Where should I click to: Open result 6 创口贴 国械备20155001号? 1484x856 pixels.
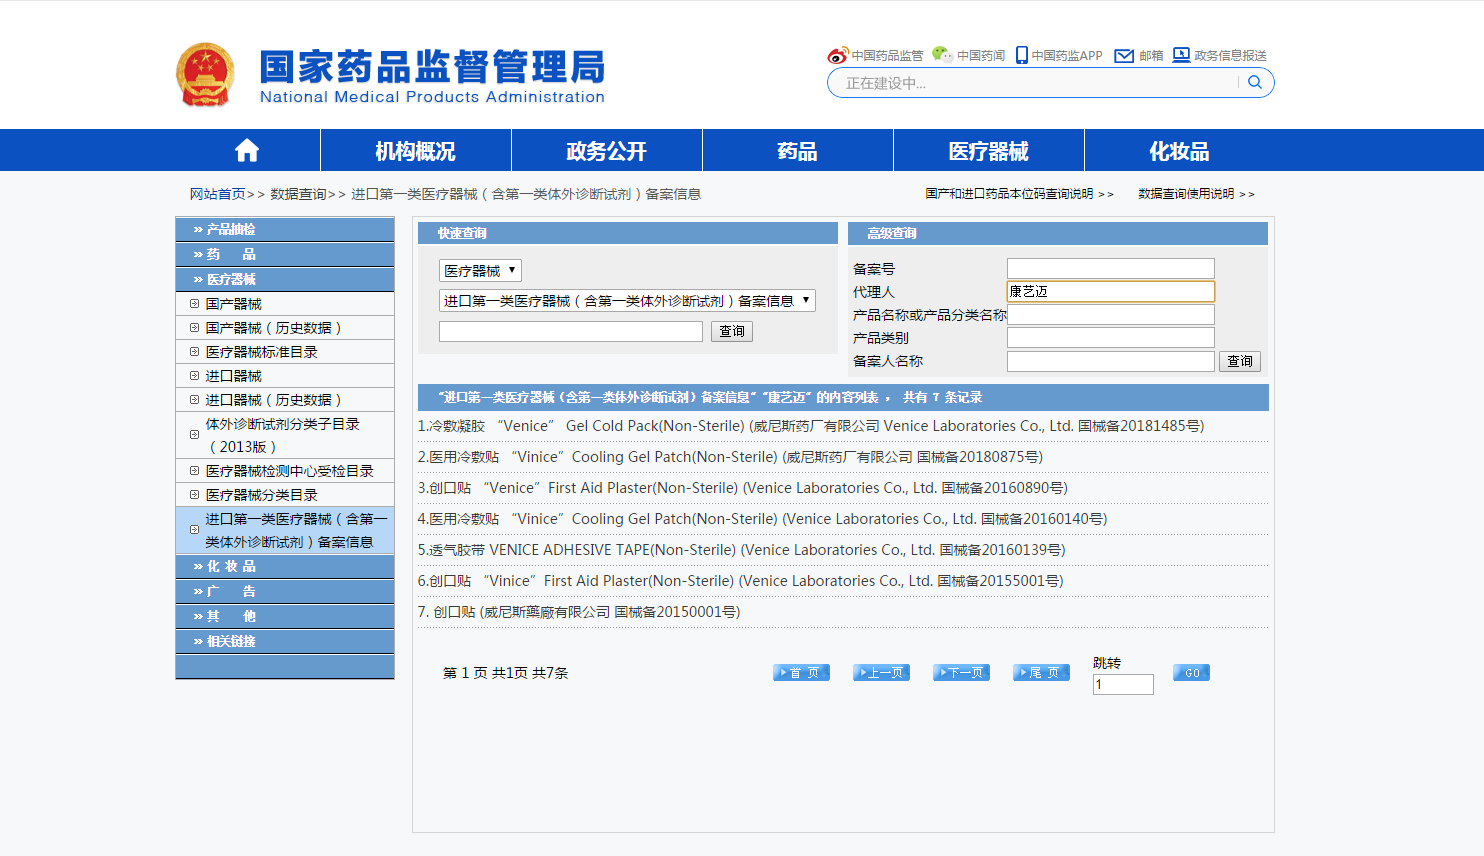(740, 581)
